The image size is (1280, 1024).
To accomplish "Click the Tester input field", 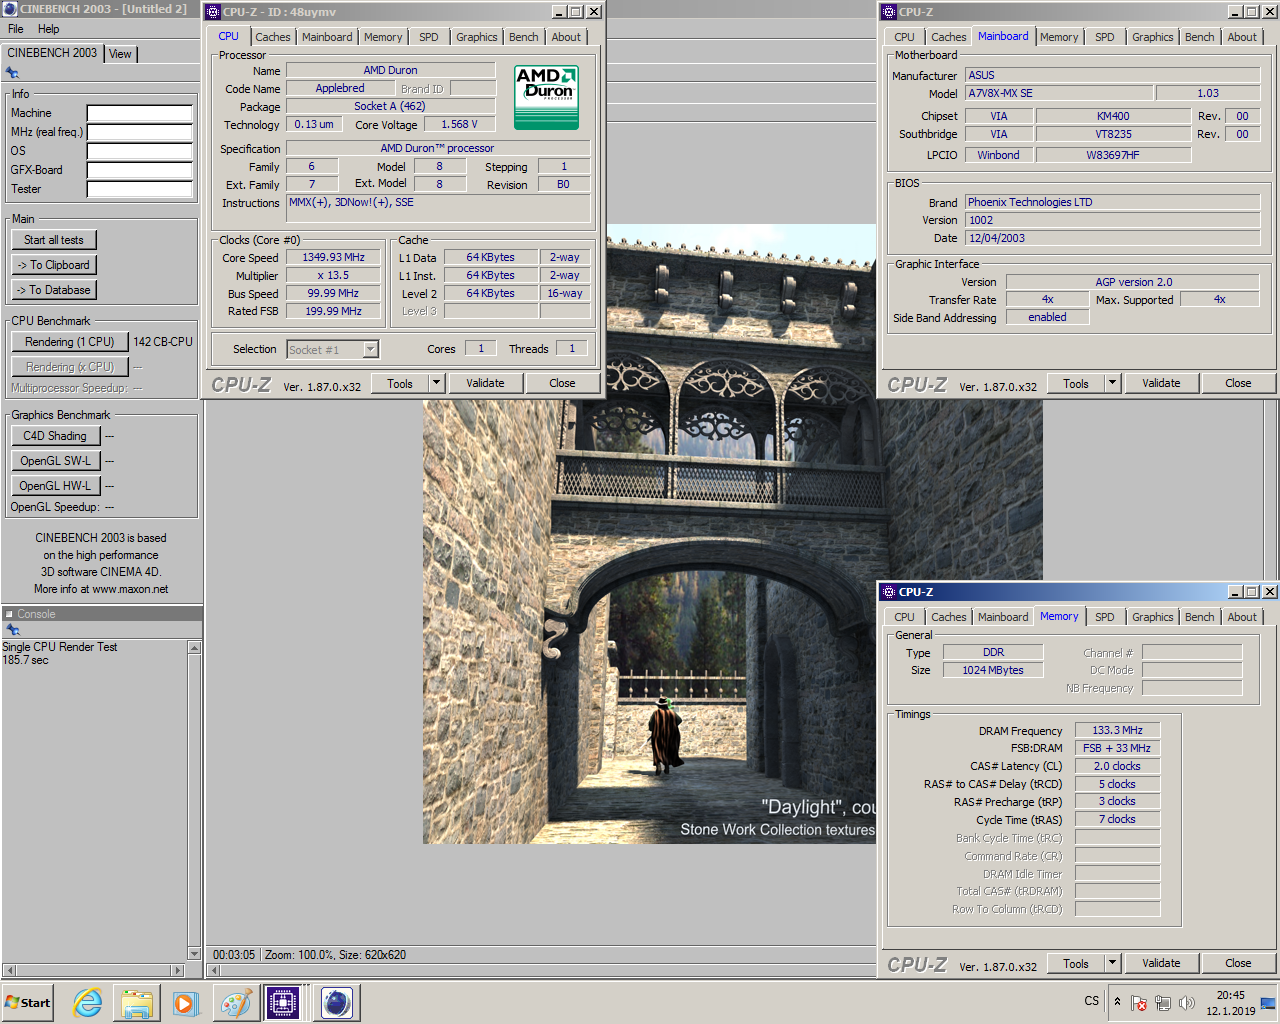I will pyautogui.click(x=139, y=189).
